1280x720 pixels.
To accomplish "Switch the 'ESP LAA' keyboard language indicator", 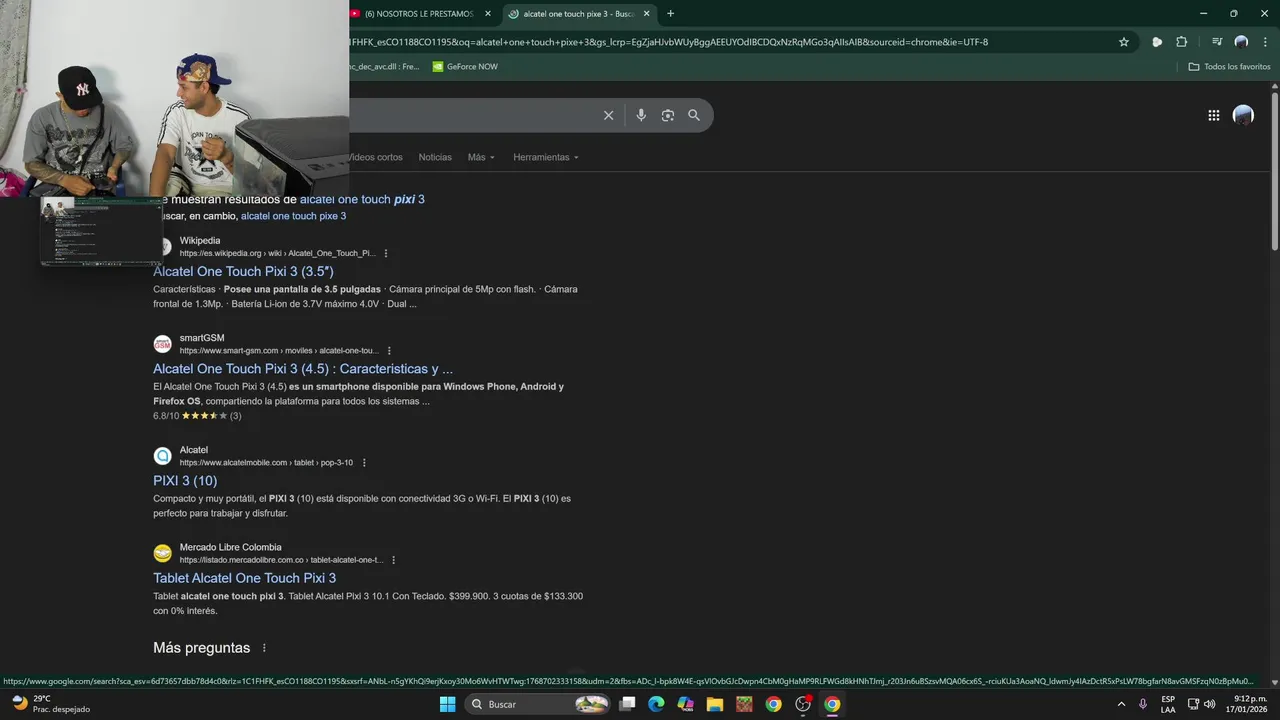I will [x=1168, y=704].
